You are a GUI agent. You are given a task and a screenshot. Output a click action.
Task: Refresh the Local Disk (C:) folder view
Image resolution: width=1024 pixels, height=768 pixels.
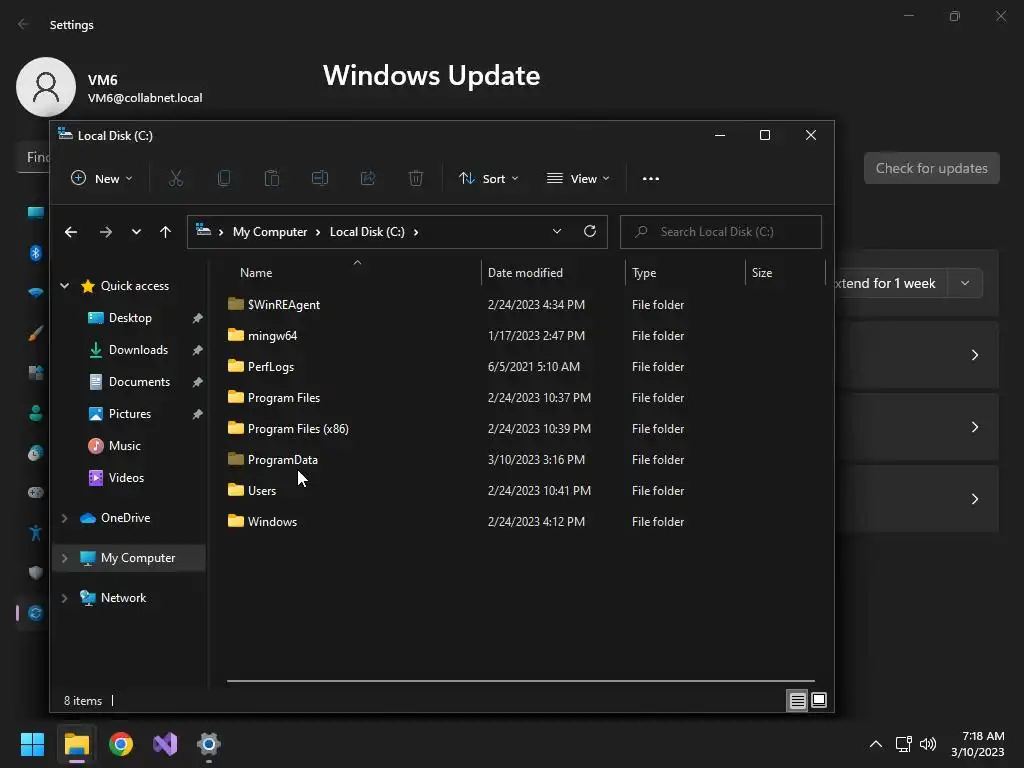(x=590, y=231)
